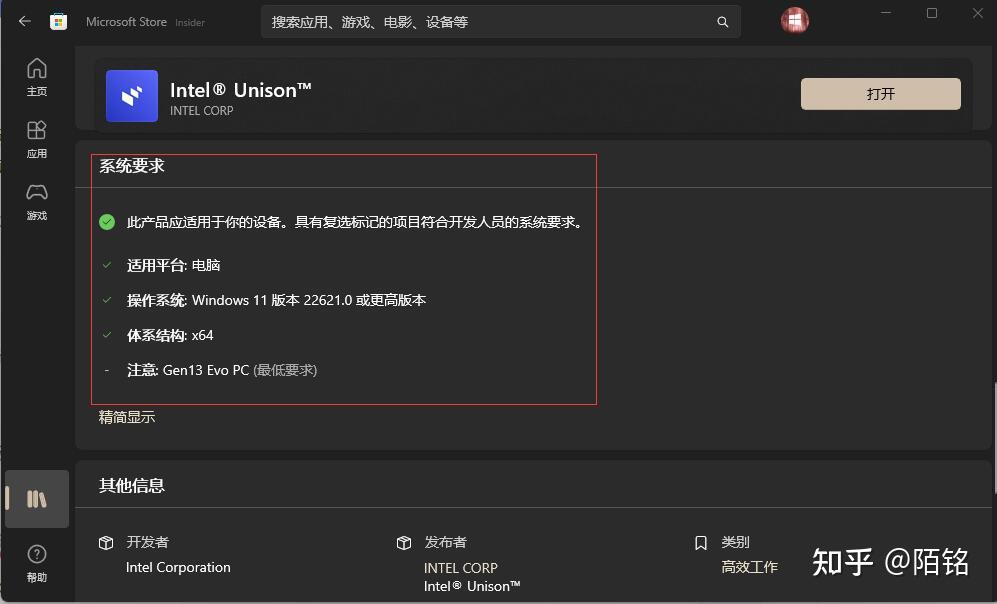This screenshot has height=604, width=997.
Task: Click the search magnifier icon
Action: pyautogui.click(x=722, y=21)
